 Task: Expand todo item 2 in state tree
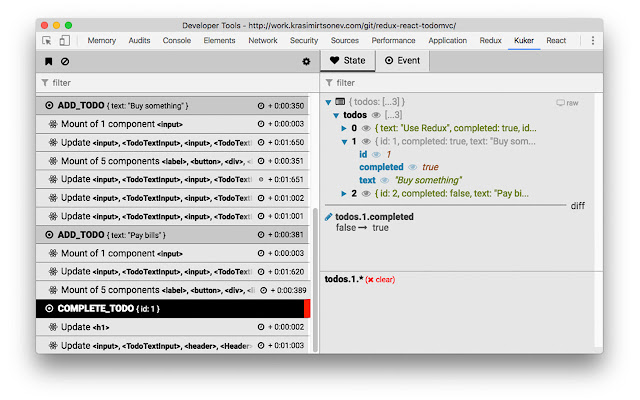[342, 193]
